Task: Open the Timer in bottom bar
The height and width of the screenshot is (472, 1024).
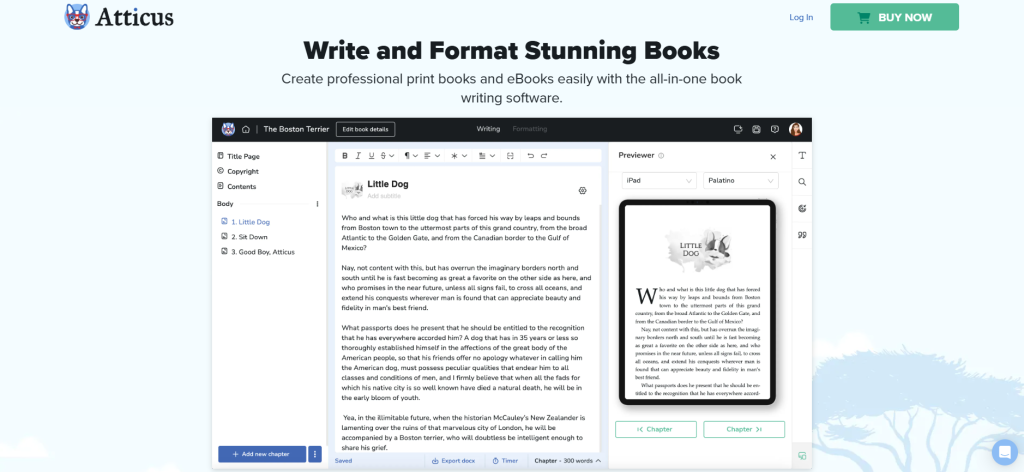Action: (x=505, y=461)
